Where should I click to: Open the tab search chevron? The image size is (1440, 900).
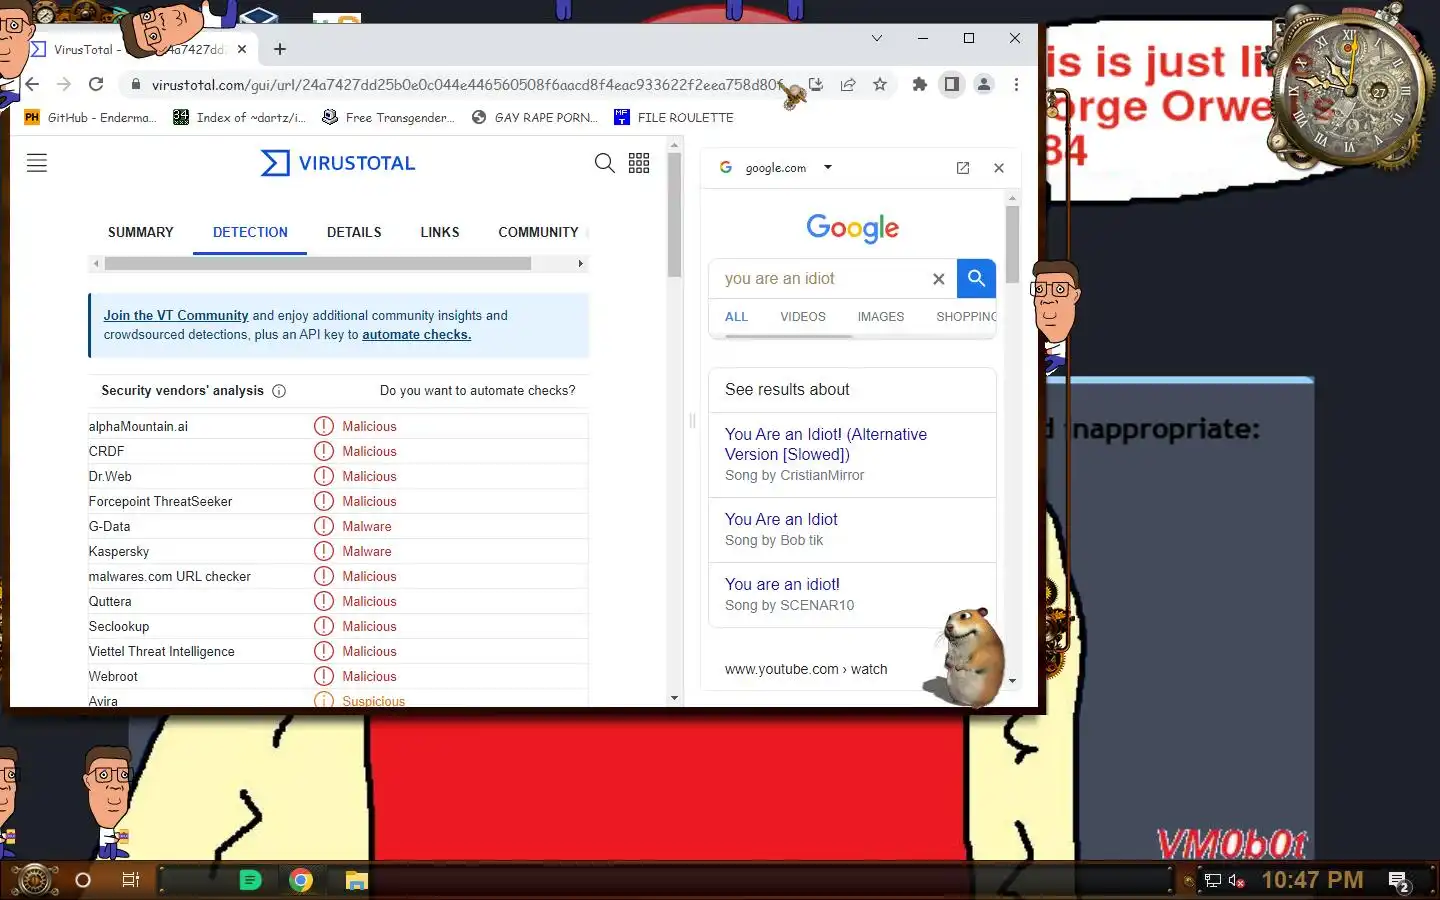pyautogui.click(x=877, y=38)
